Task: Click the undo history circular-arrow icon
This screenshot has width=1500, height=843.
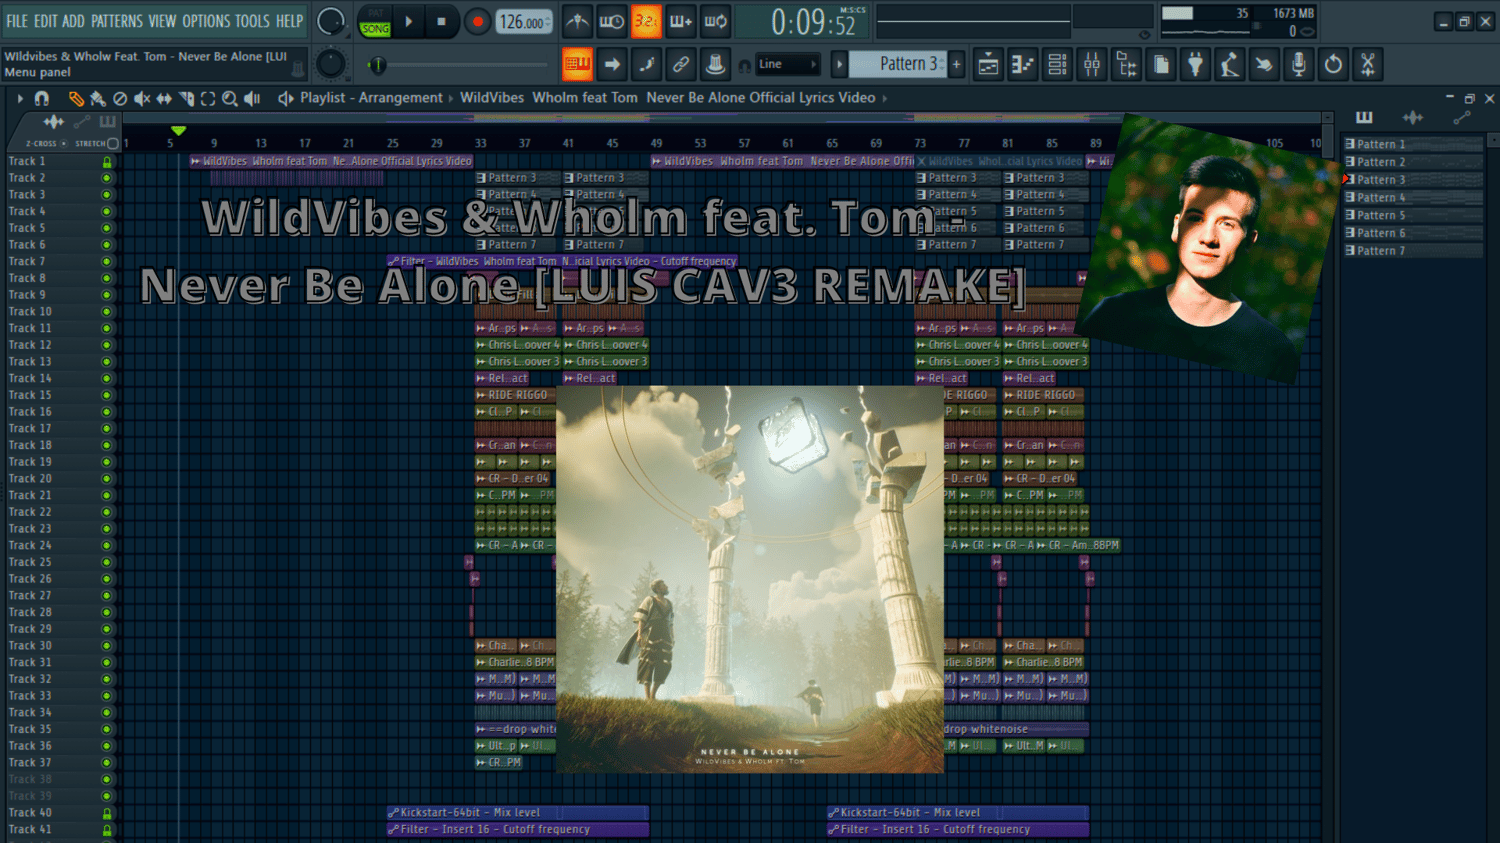Action: point(1333,65)
